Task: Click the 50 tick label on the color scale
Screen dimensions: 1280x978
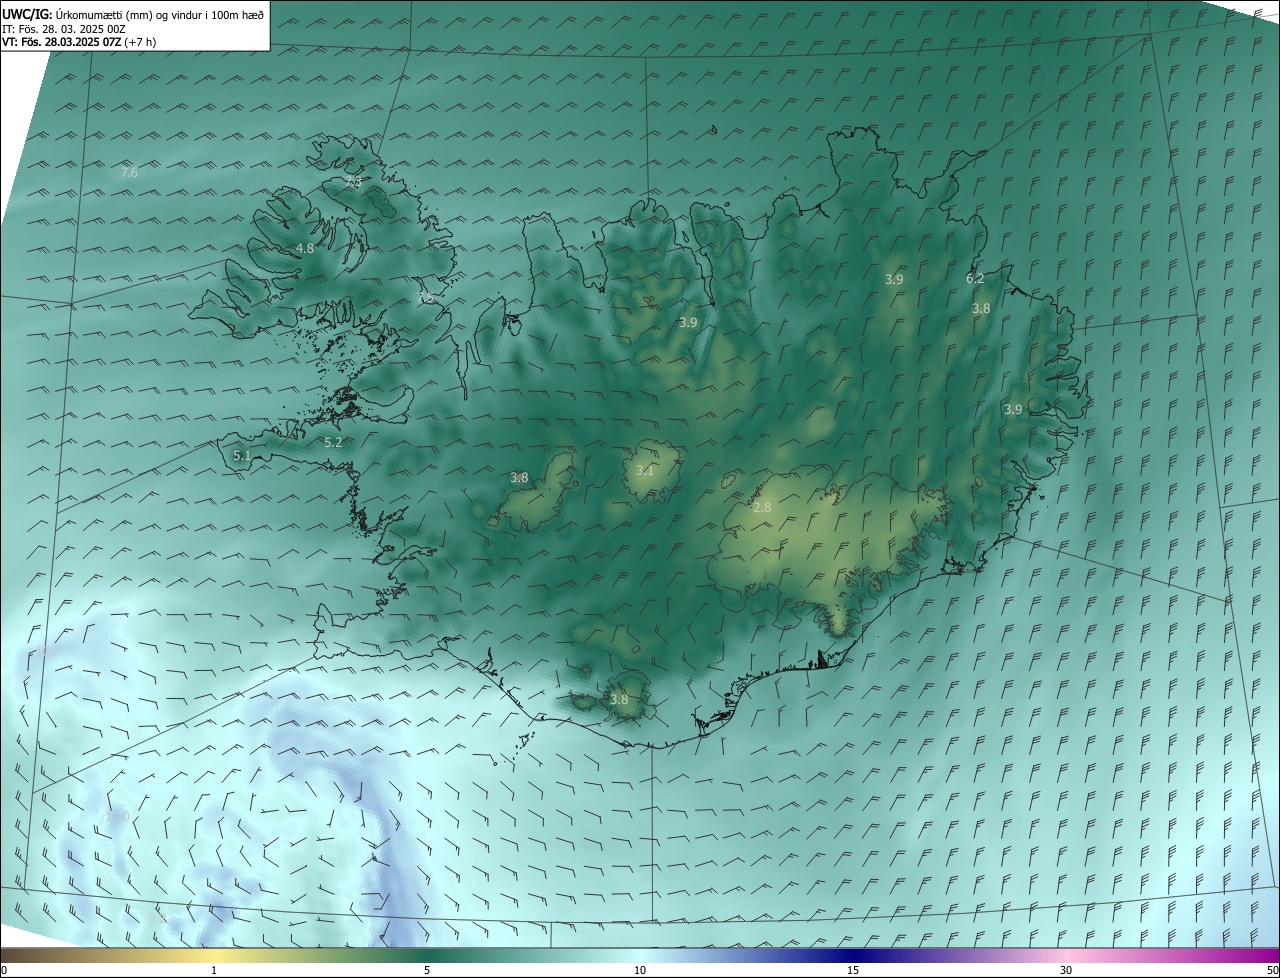Action: (x=1272, y=970)
